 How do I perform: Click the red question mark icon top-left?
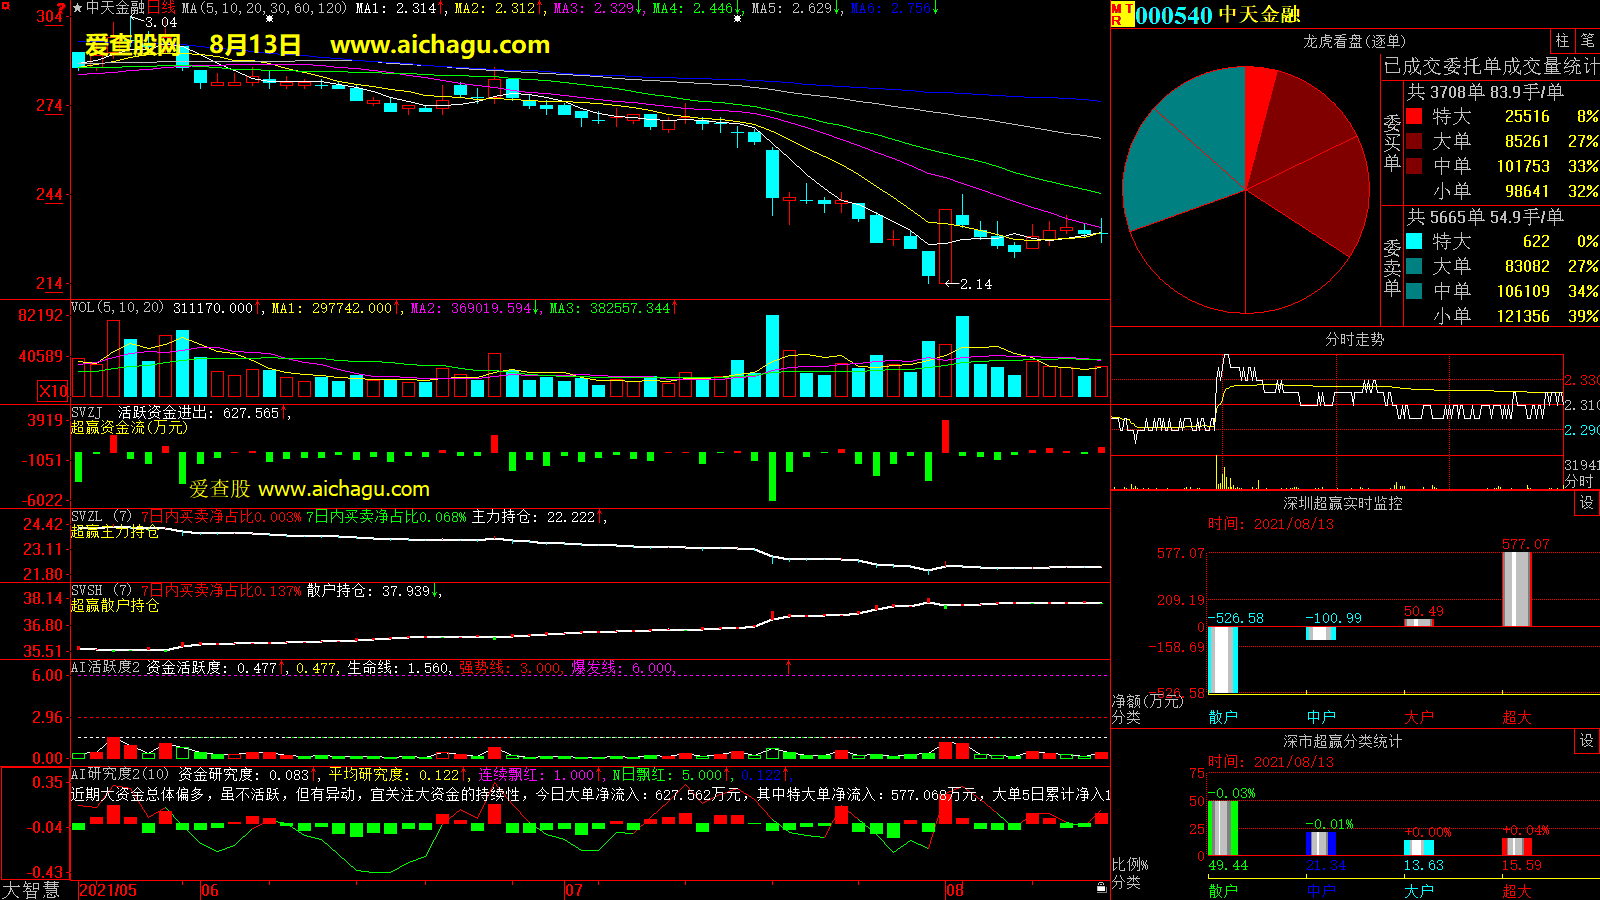[61, 8]
